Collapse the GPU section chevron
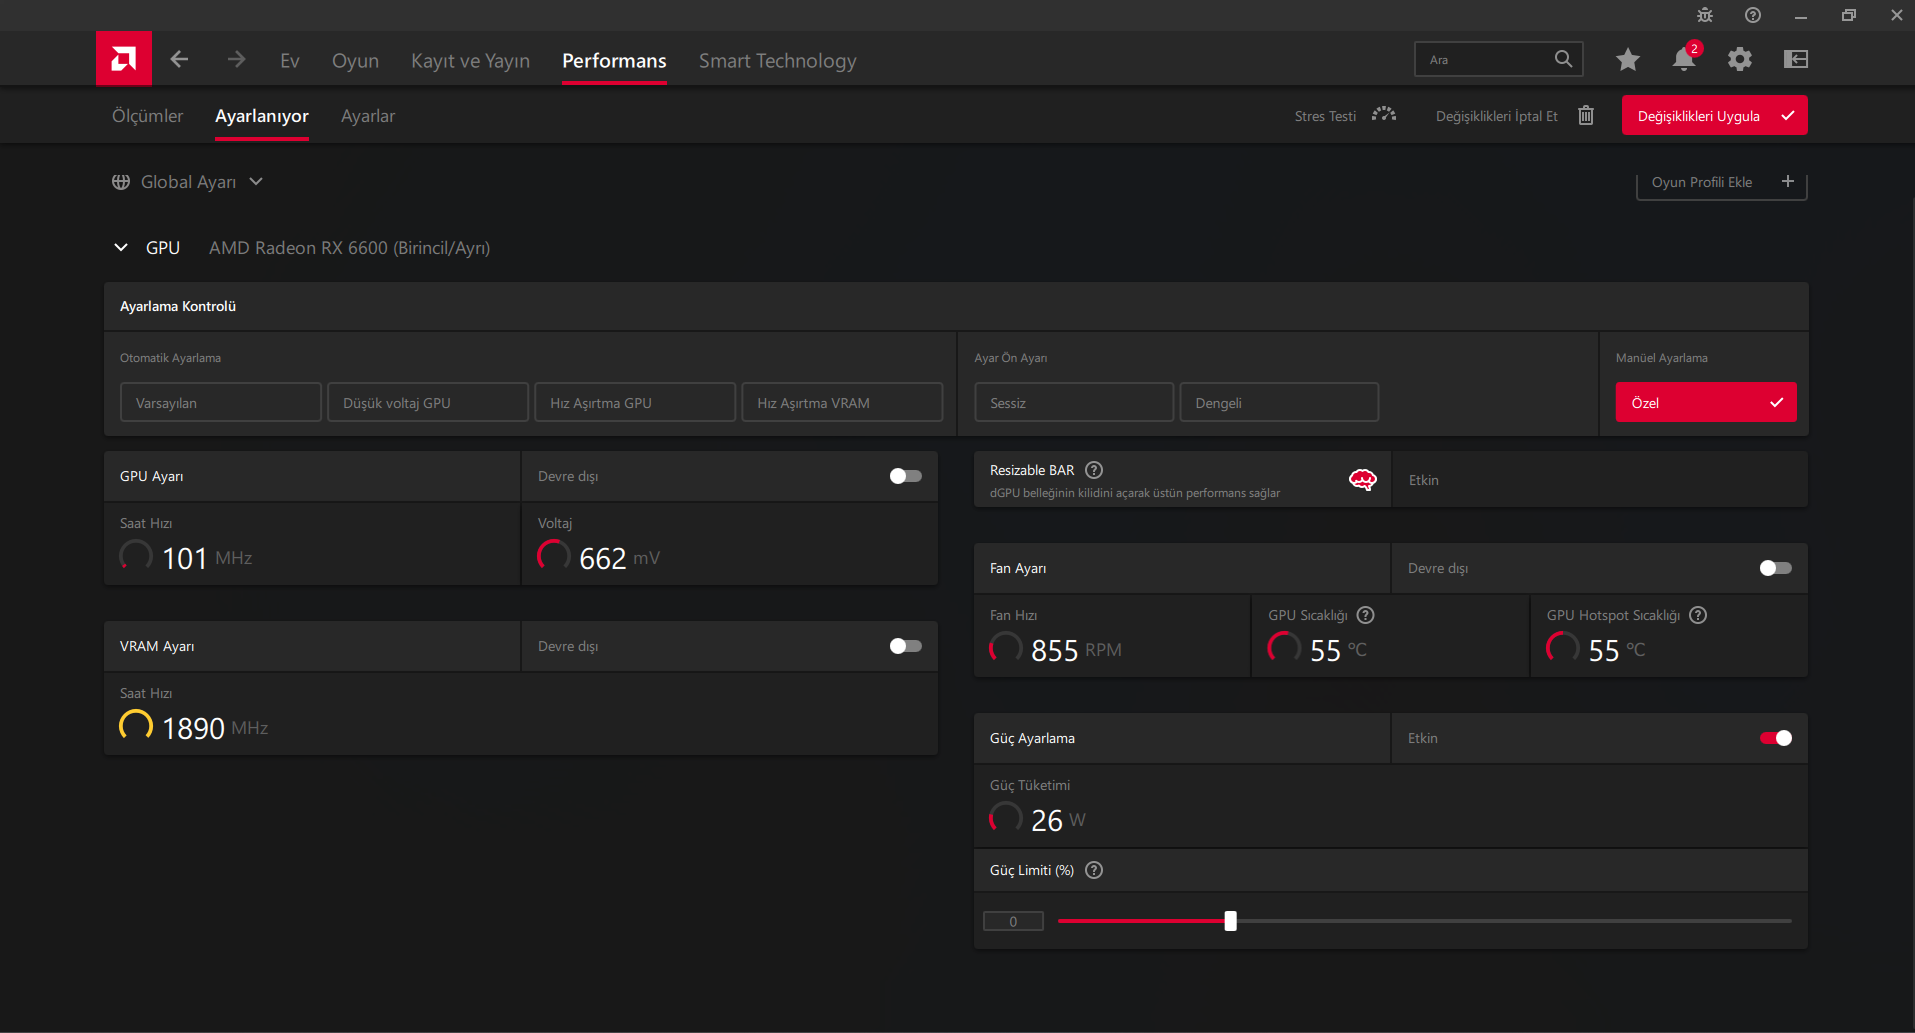1915x1033 pixels. (121, 247)
